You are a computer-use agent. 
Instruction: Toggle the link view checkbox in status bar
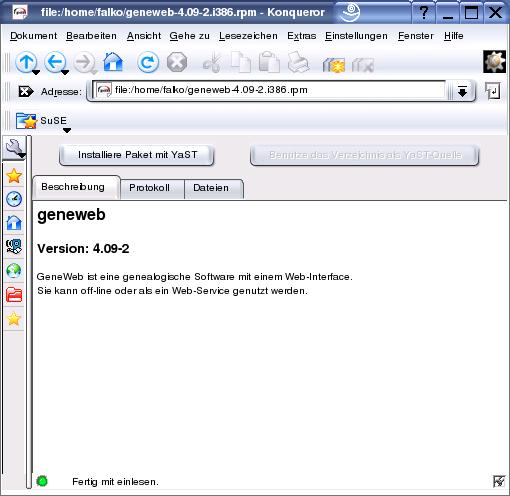[x=499, y=481]
